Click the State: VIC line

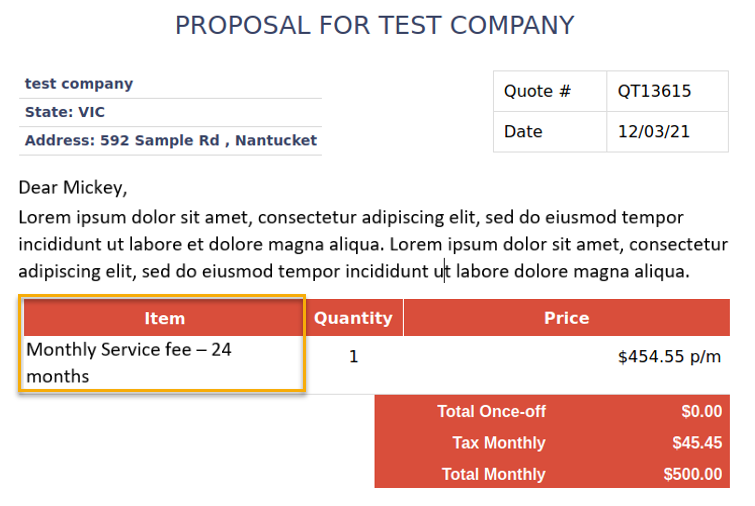click(x=65, y=112)
